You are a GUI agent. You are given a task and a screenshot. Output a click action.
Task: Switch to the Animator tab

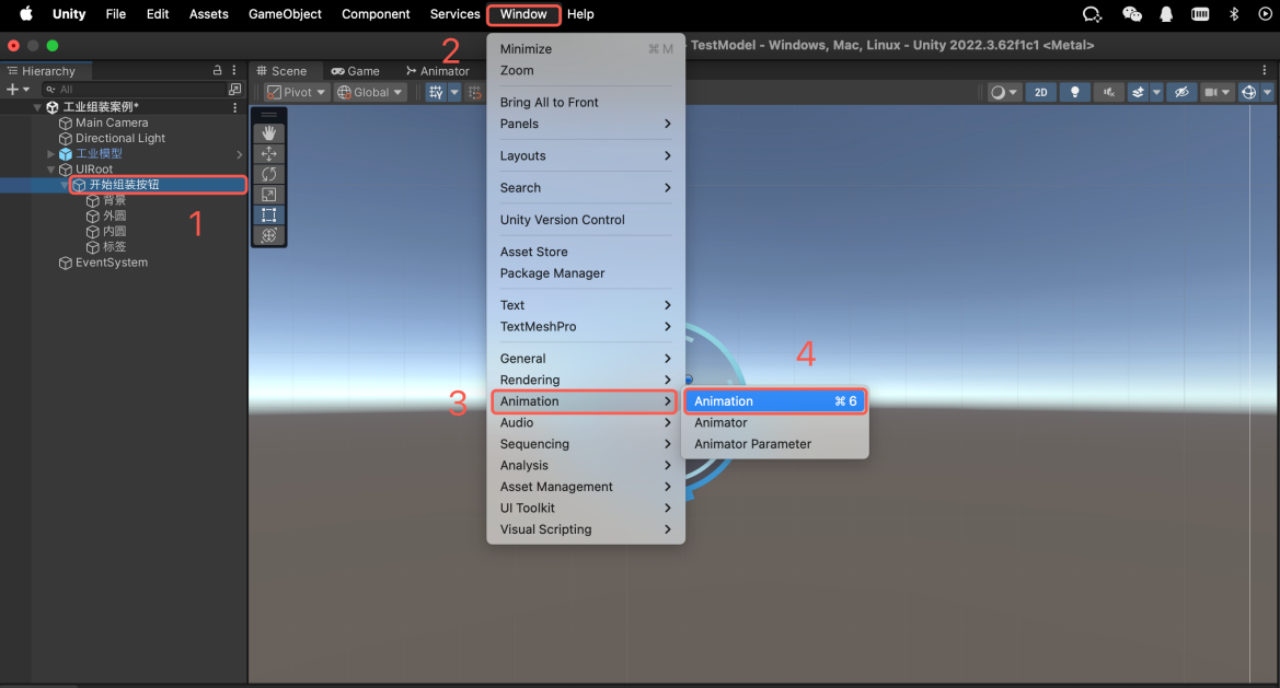point(438,71)
